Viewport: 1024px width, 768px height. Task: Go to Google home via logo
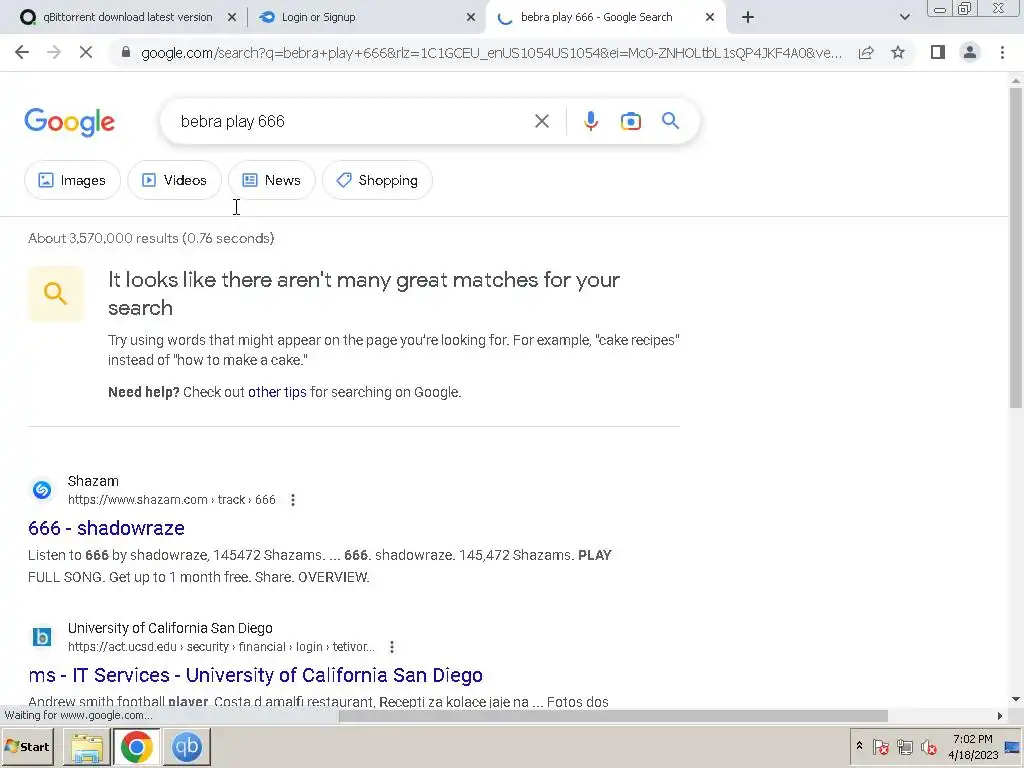(70, 122)
